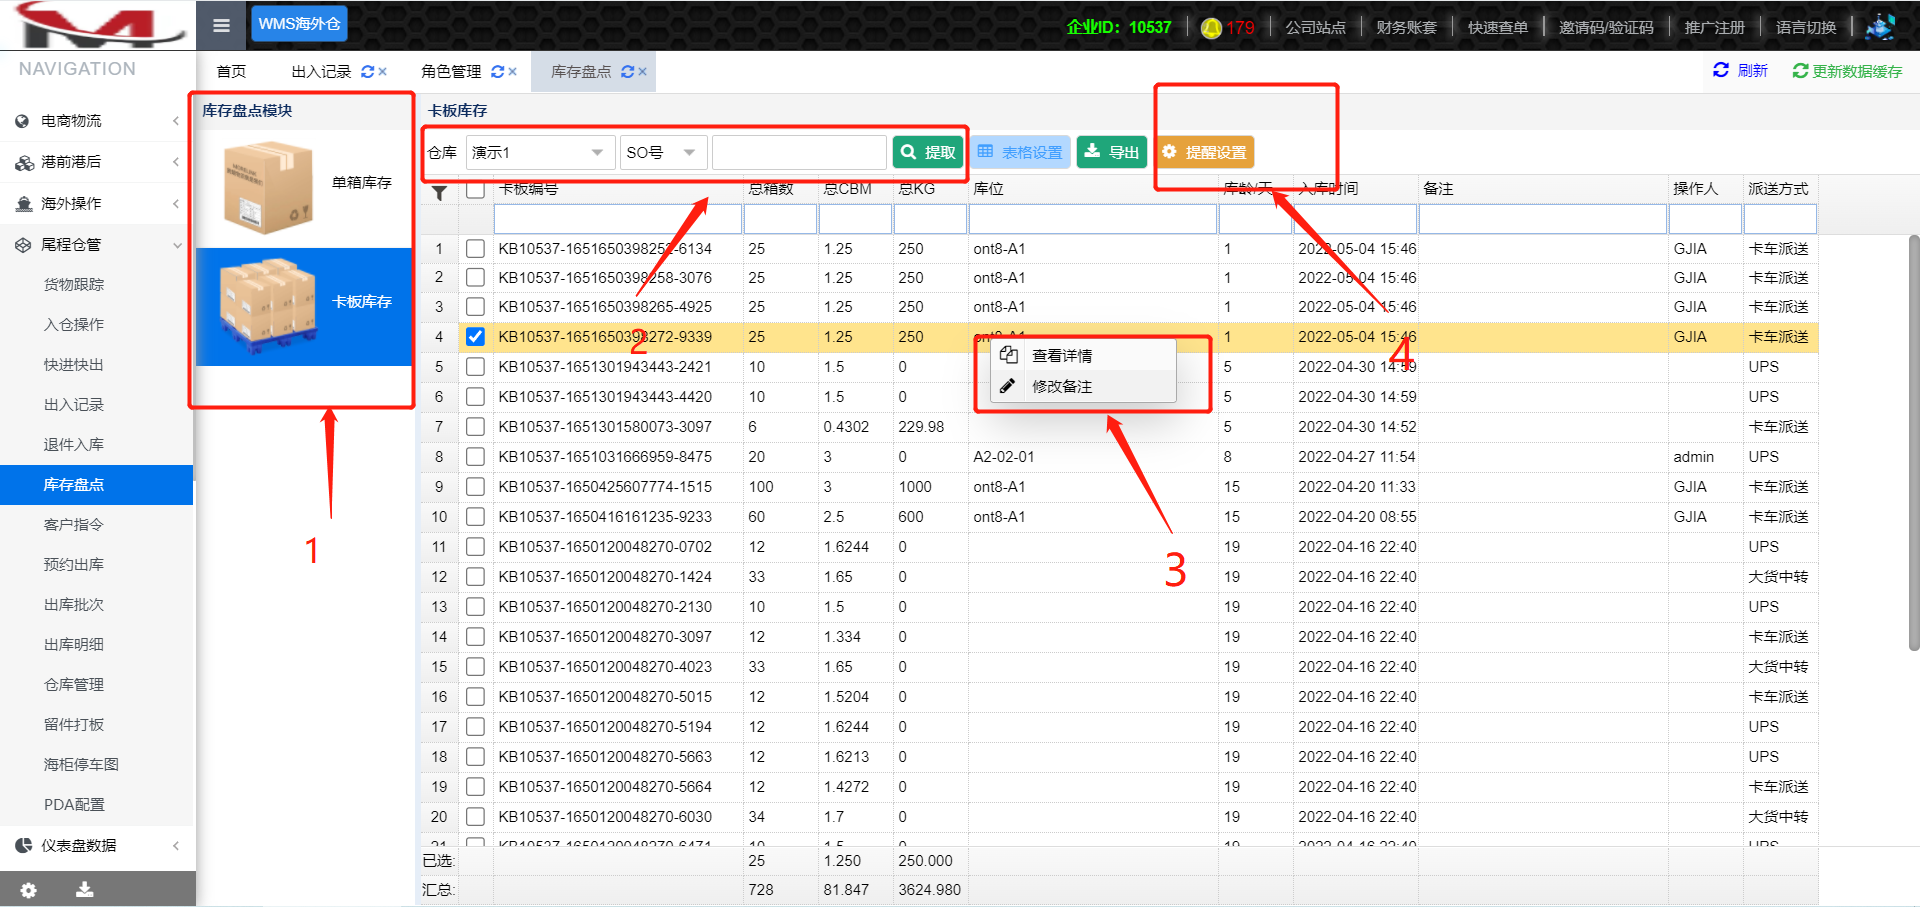Click the orange 提醒设置 button
This screenshot has height=907, width=1920.
tap(1205, 153)
